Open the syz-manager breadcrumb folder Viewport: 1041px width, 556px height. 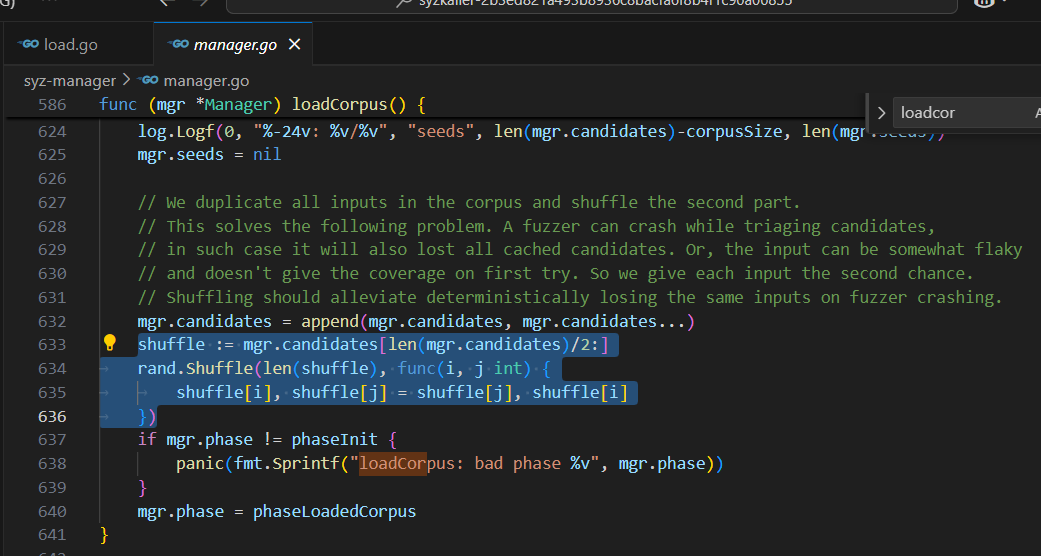[x=70, y=81]
